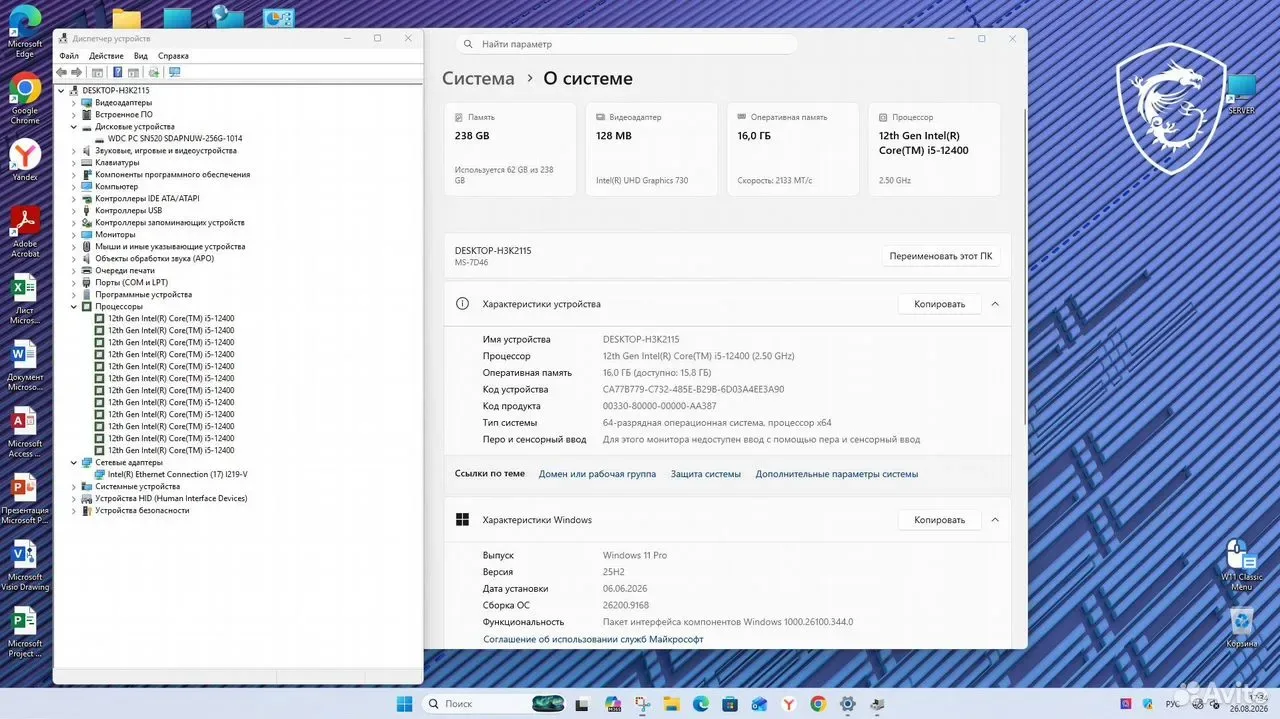Open the Вид menu

pyautogui.click(x=141, y=56)
